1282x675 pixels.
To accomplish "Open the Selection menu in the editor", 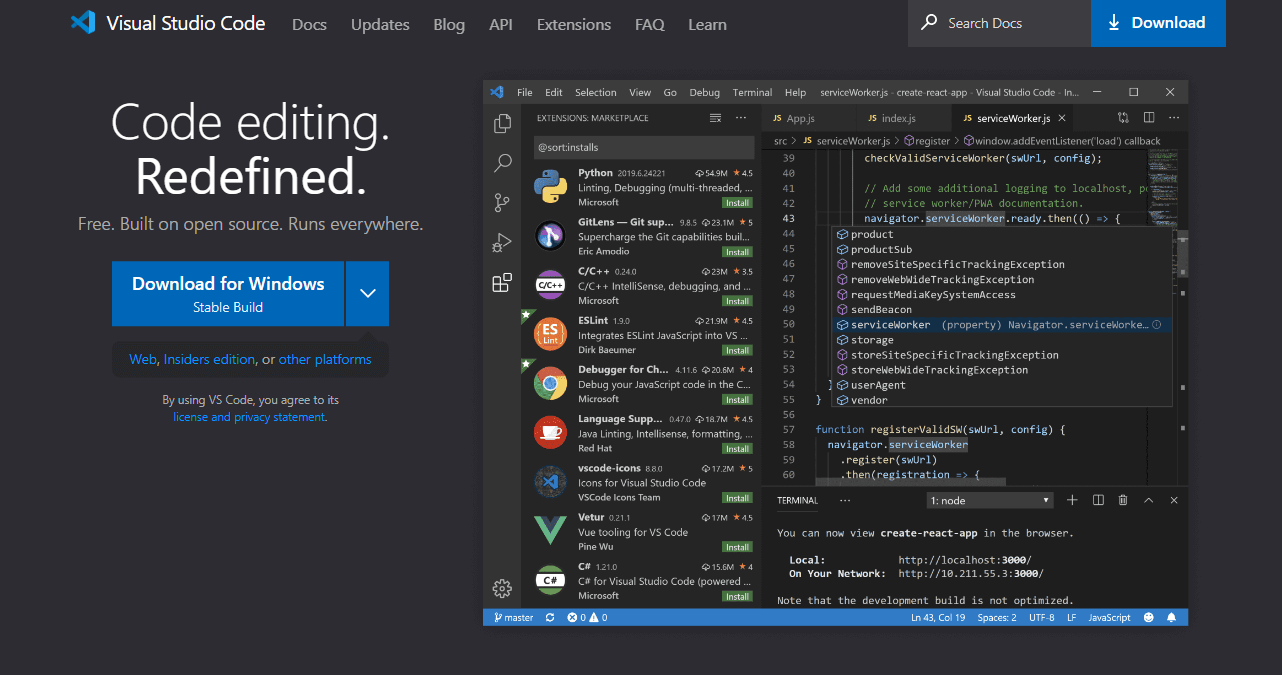I will (595, 92).
